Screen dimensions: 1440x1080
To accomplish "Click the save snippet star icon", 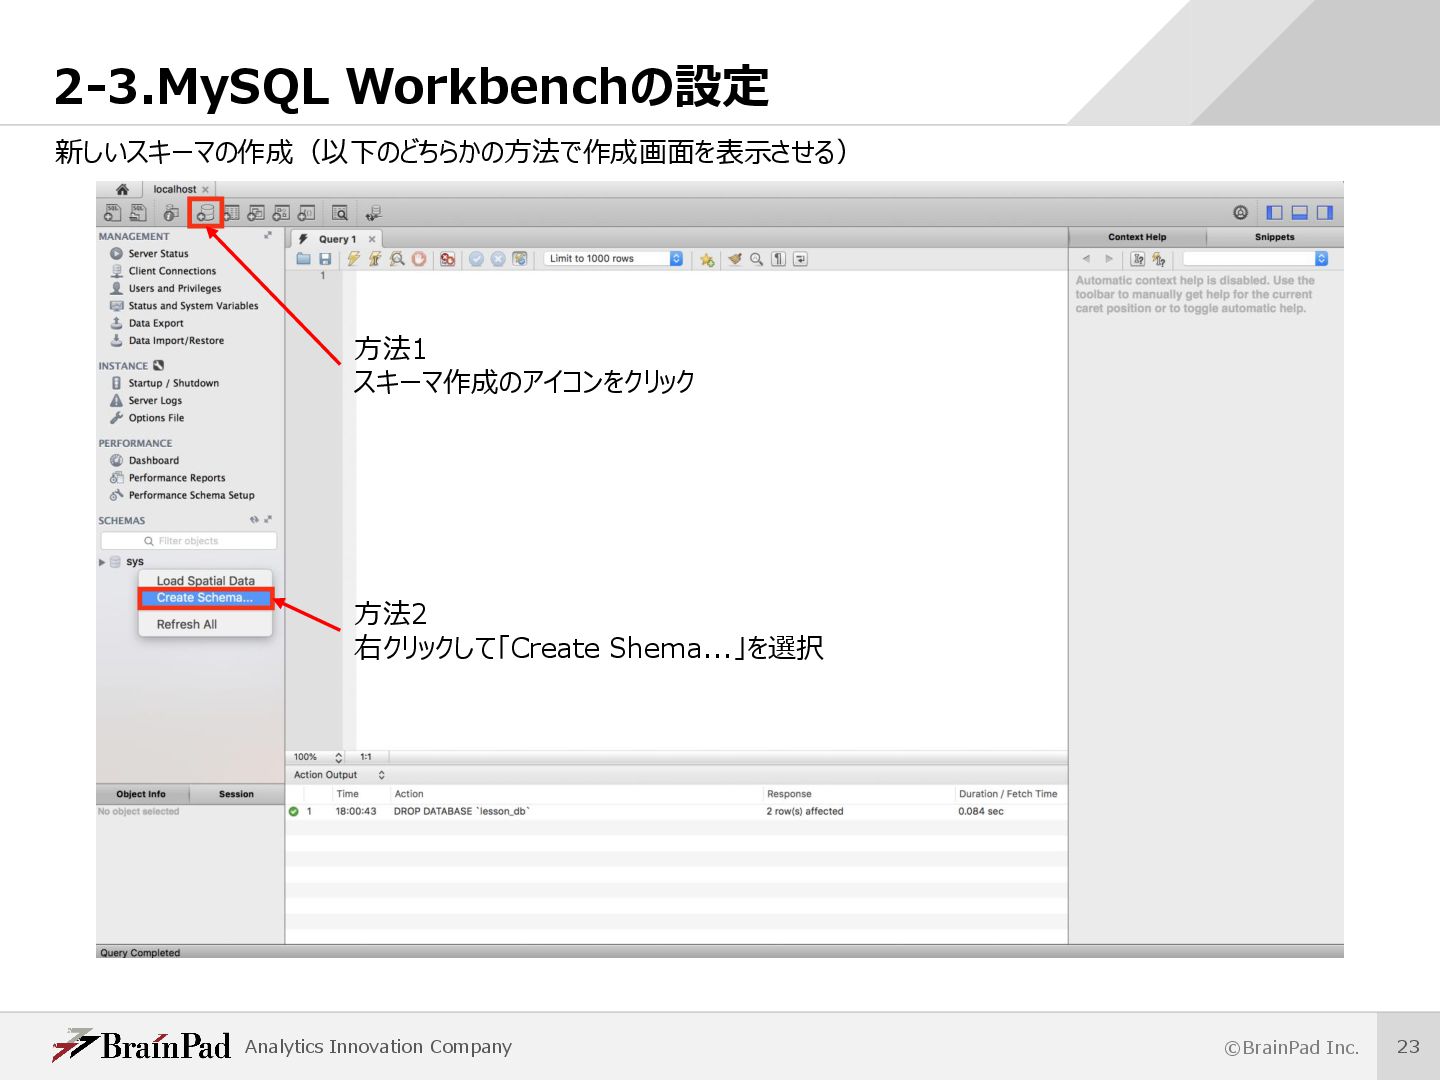I will coord(707,259).
